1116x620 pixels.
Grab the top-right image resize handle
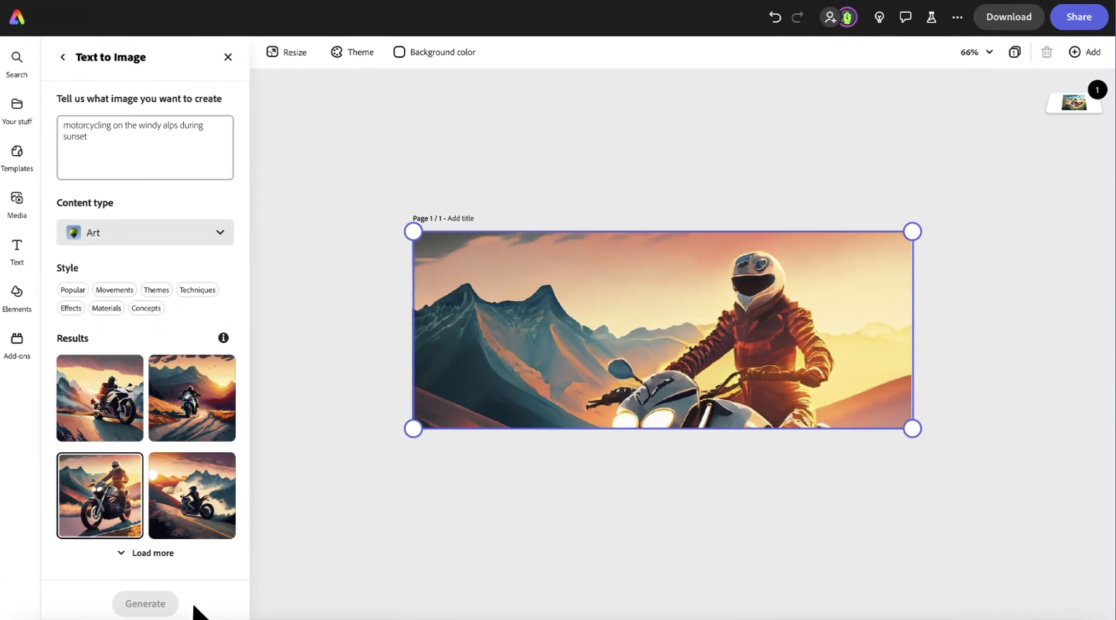[x=912, y=231]
